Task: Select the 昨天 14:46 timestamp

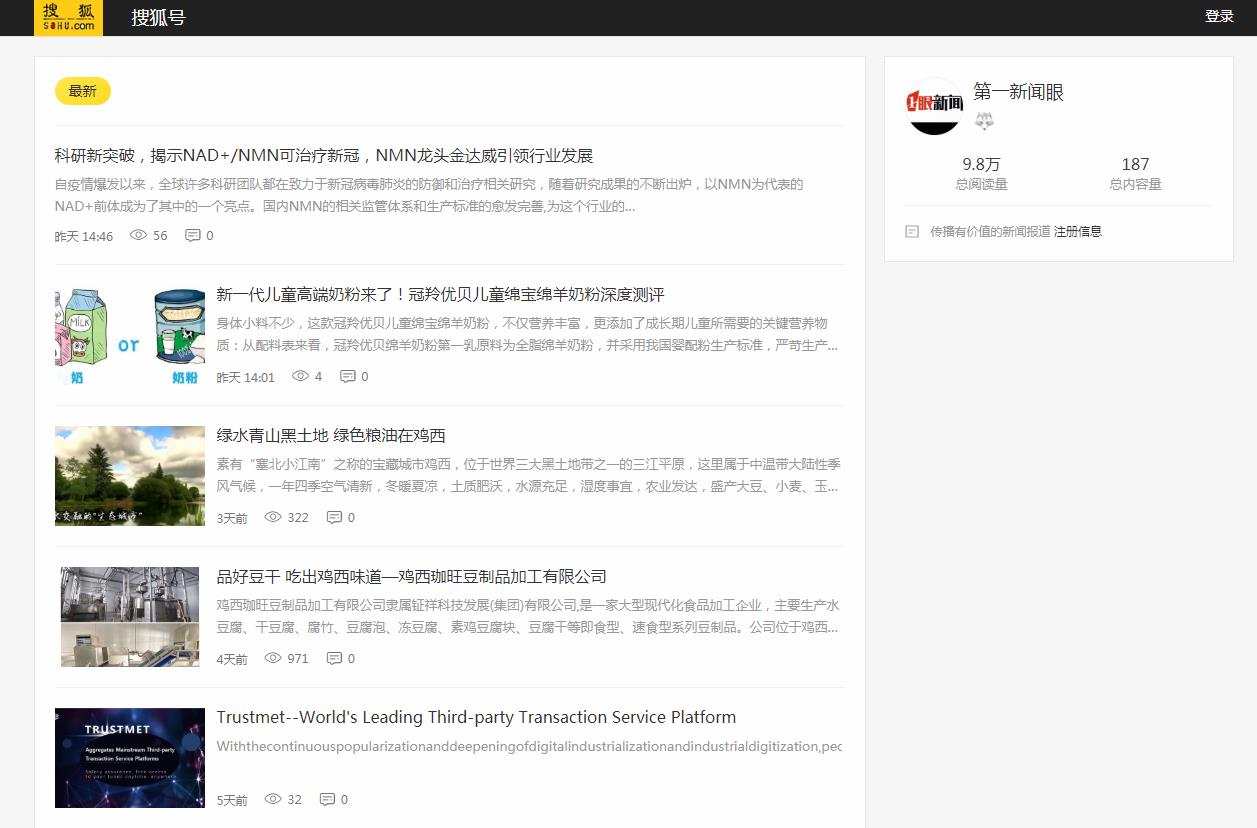Action: tap(84, 236)
